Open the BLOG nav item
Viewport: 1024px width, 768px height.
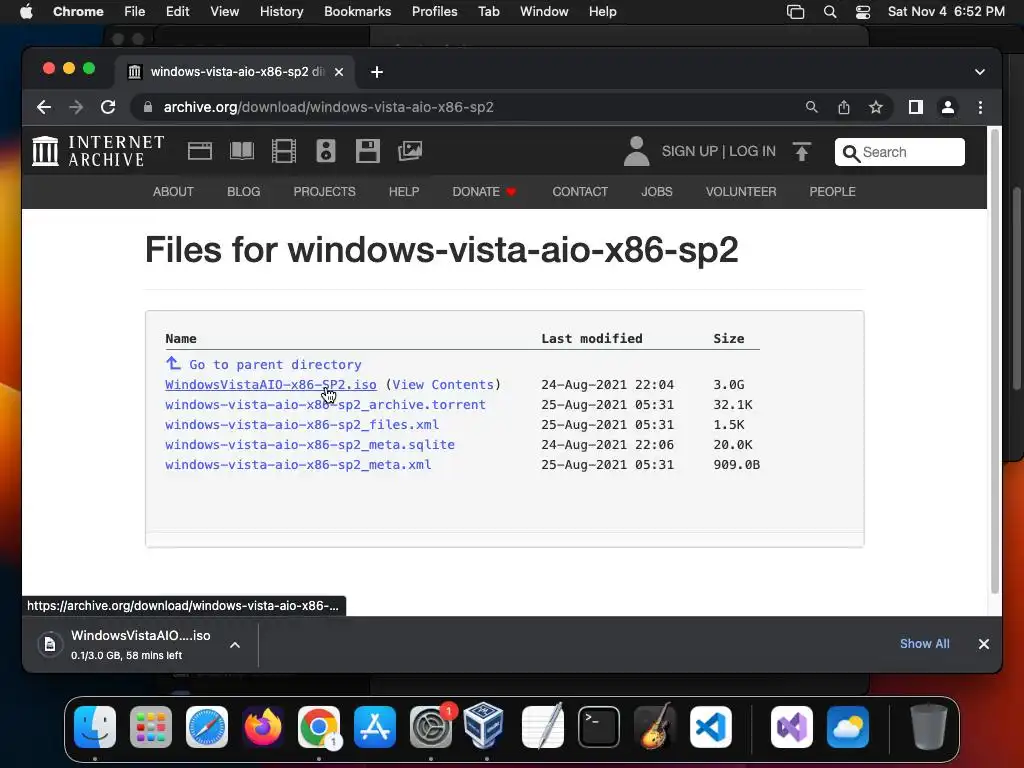click(244, 191)
